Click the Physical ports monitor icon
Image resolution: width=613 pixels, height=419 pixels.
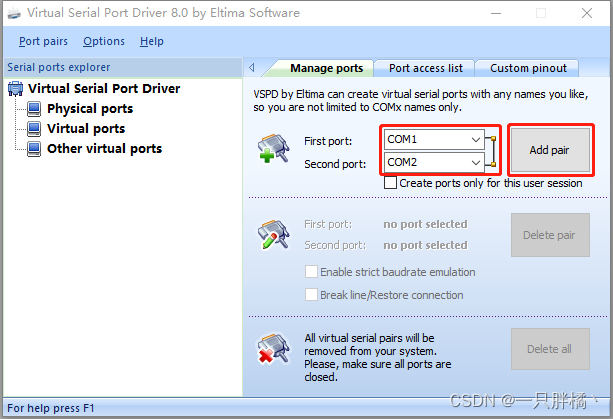34,109
